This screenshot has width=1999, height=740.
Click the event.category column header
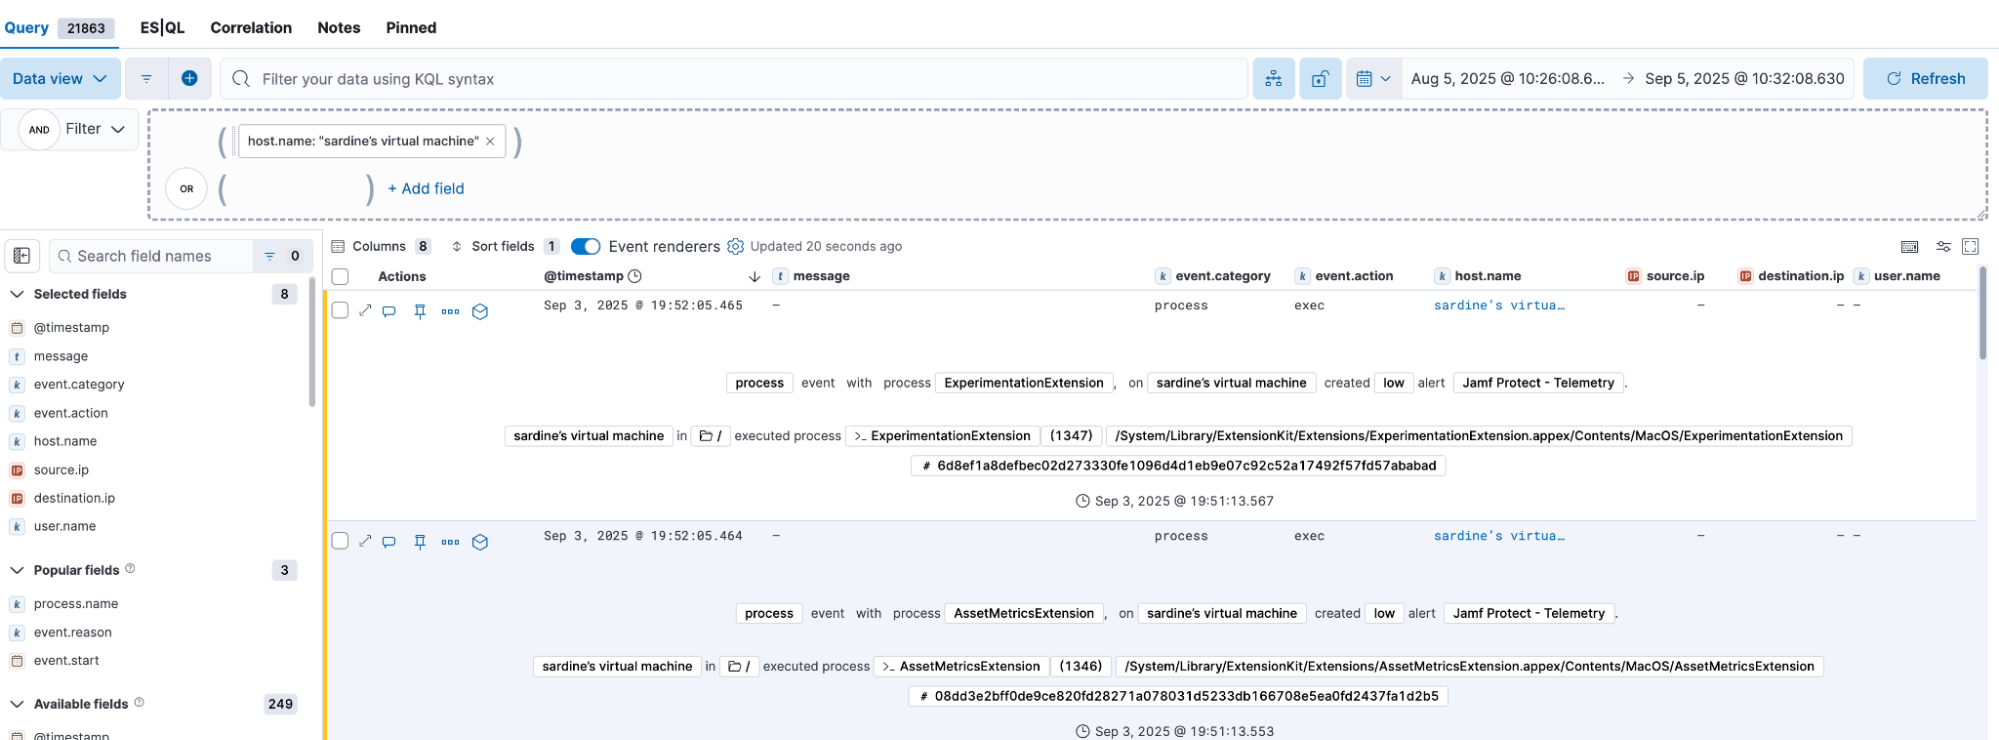(1222, 276)
